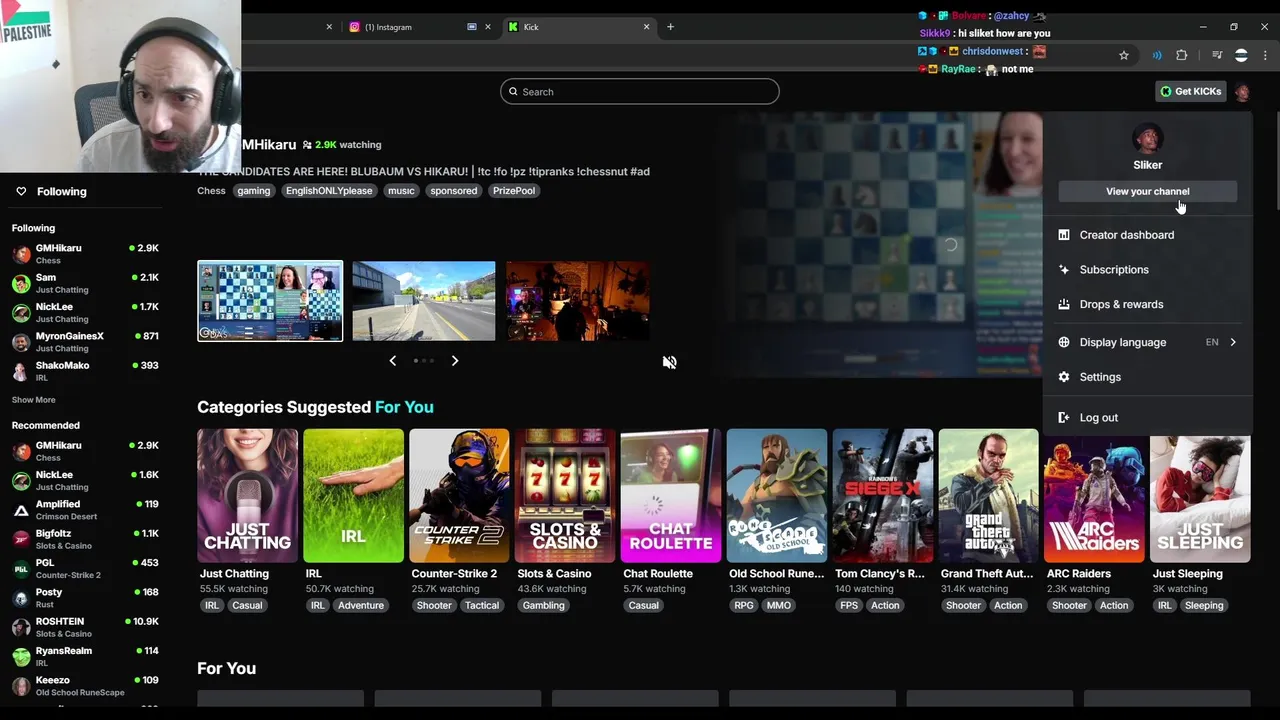This screenshot has width=1280, height=720.
Task: Select the chess stream carousel thumbnail
Action: (x=270, y=301)
